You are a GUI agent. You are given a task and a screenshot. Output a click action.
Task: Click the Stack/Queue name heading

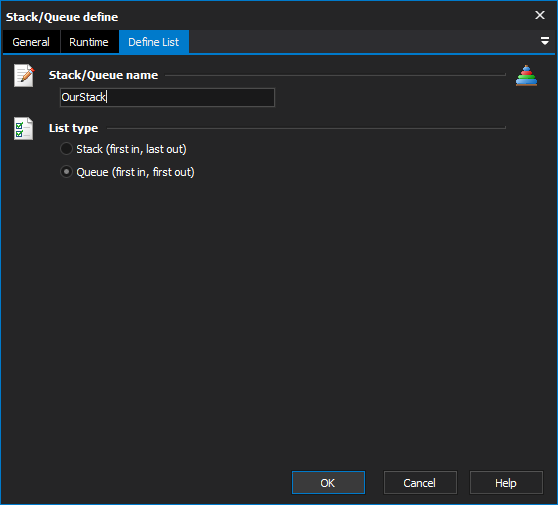click(x=103, y=75)
